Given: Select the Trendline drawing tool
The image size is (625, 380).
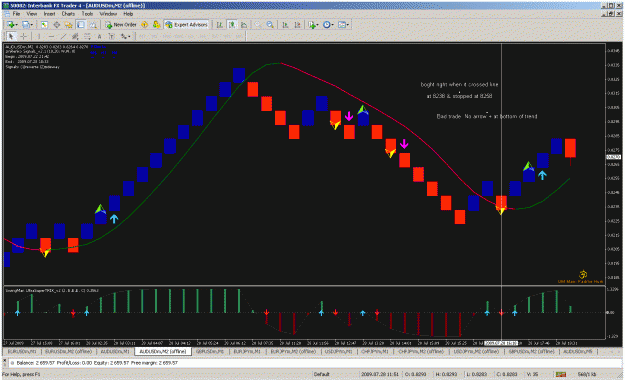Looking at the screenshot, I should 63,37.
